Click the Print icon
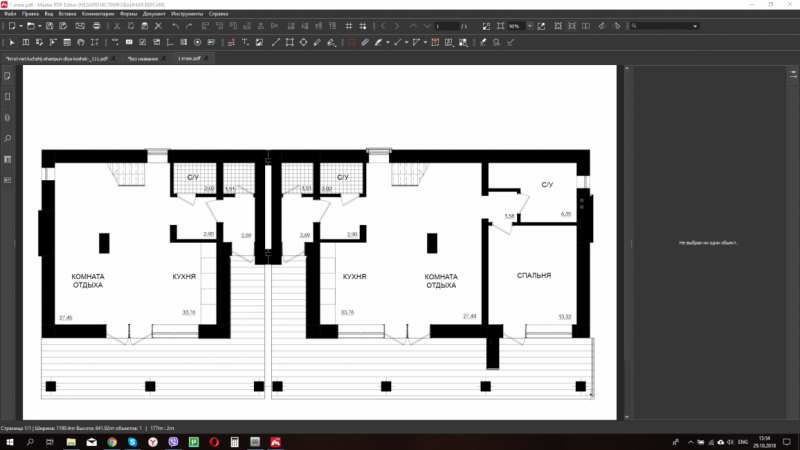 (x=96, y=26)
